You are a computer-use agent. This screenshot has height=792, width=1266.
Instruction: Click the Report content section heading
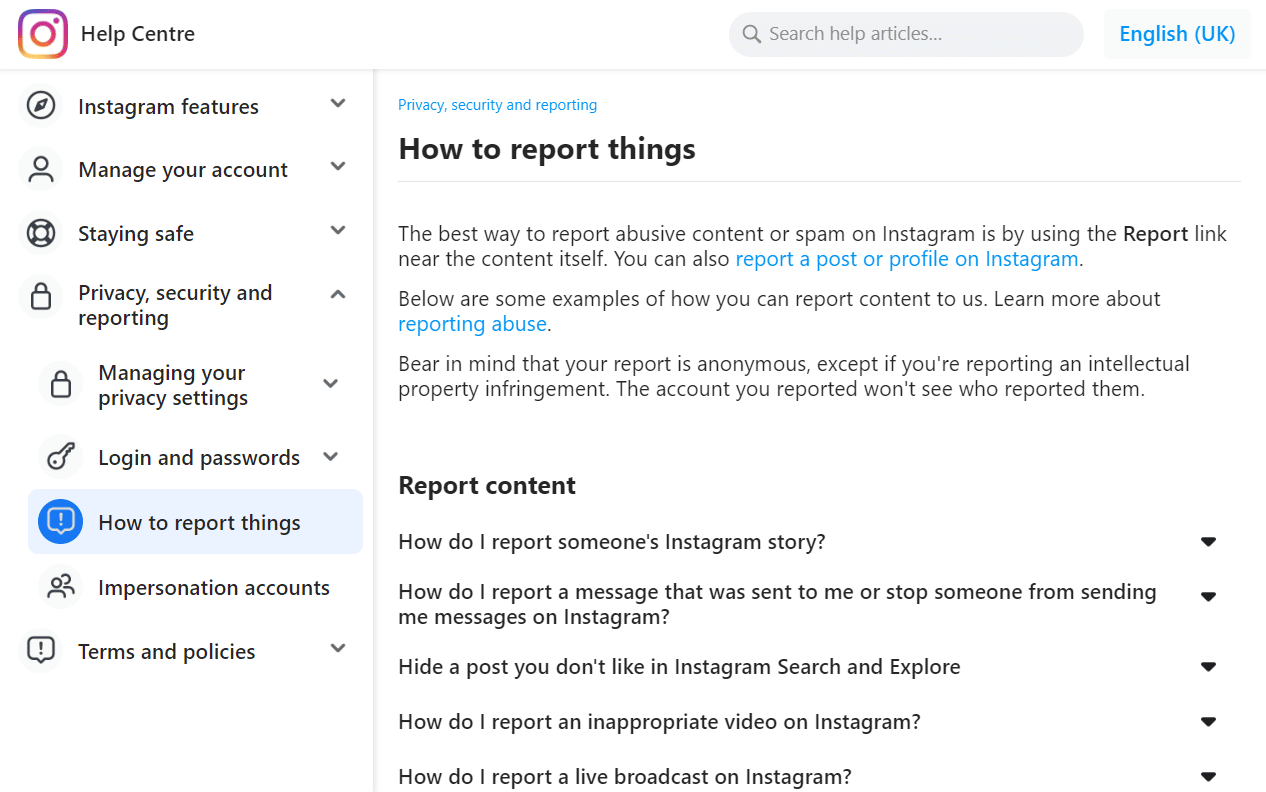coord(487,486)
